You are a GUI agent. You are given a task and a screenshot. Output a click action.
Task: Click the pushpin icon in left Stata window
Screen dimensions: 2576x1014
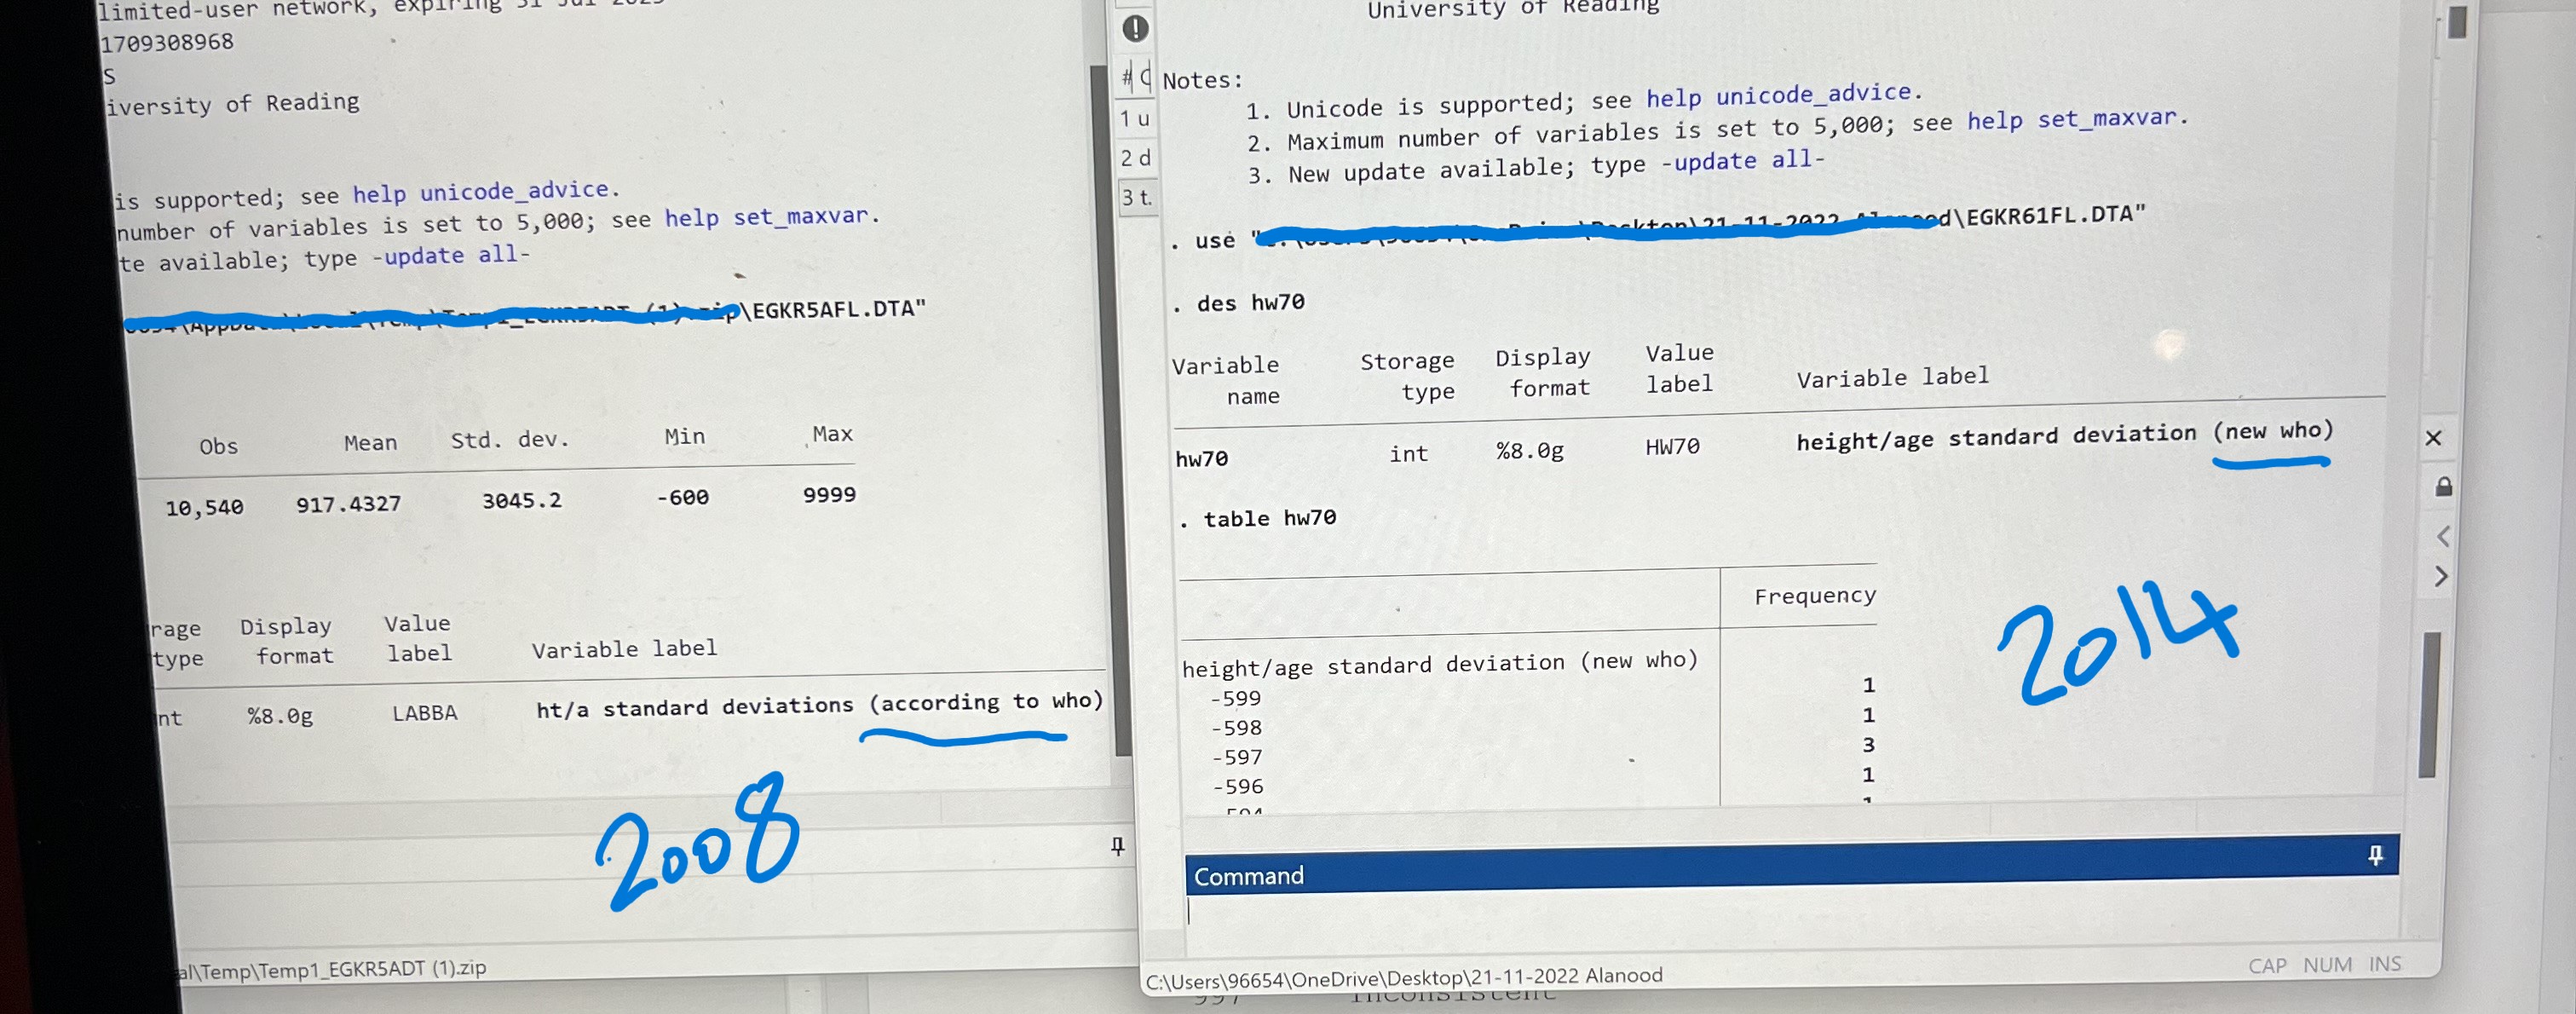click(x=1118, y=847)
